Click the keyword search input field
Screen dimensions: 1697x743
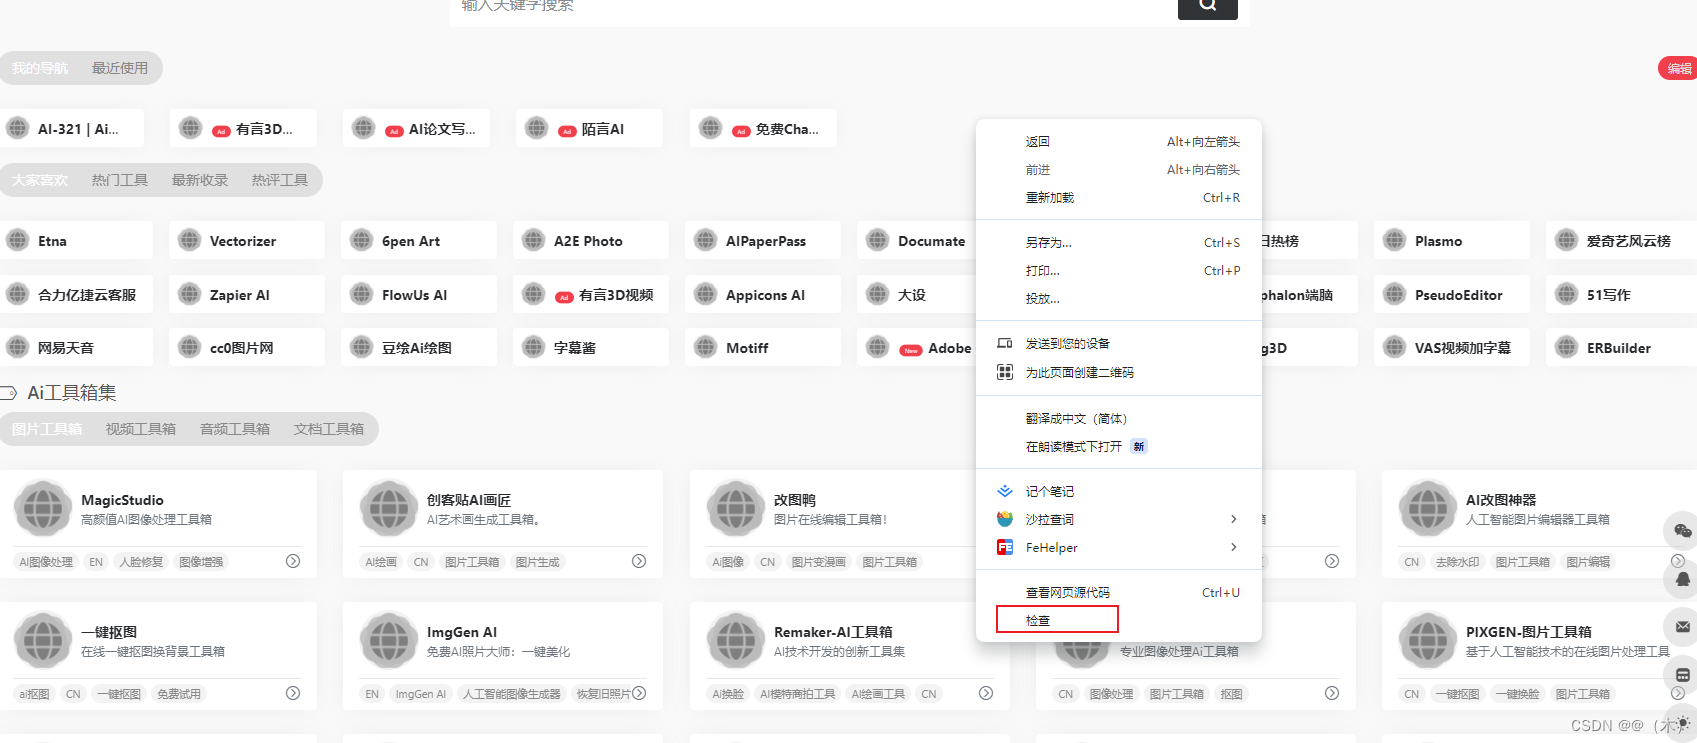(814, 8)
